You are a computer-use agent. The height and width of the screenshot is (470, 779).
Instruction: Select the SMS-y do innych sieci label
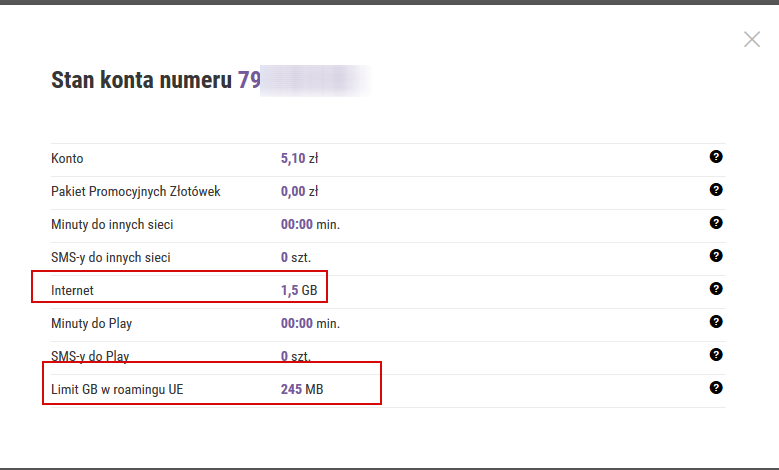pos(110,257)
